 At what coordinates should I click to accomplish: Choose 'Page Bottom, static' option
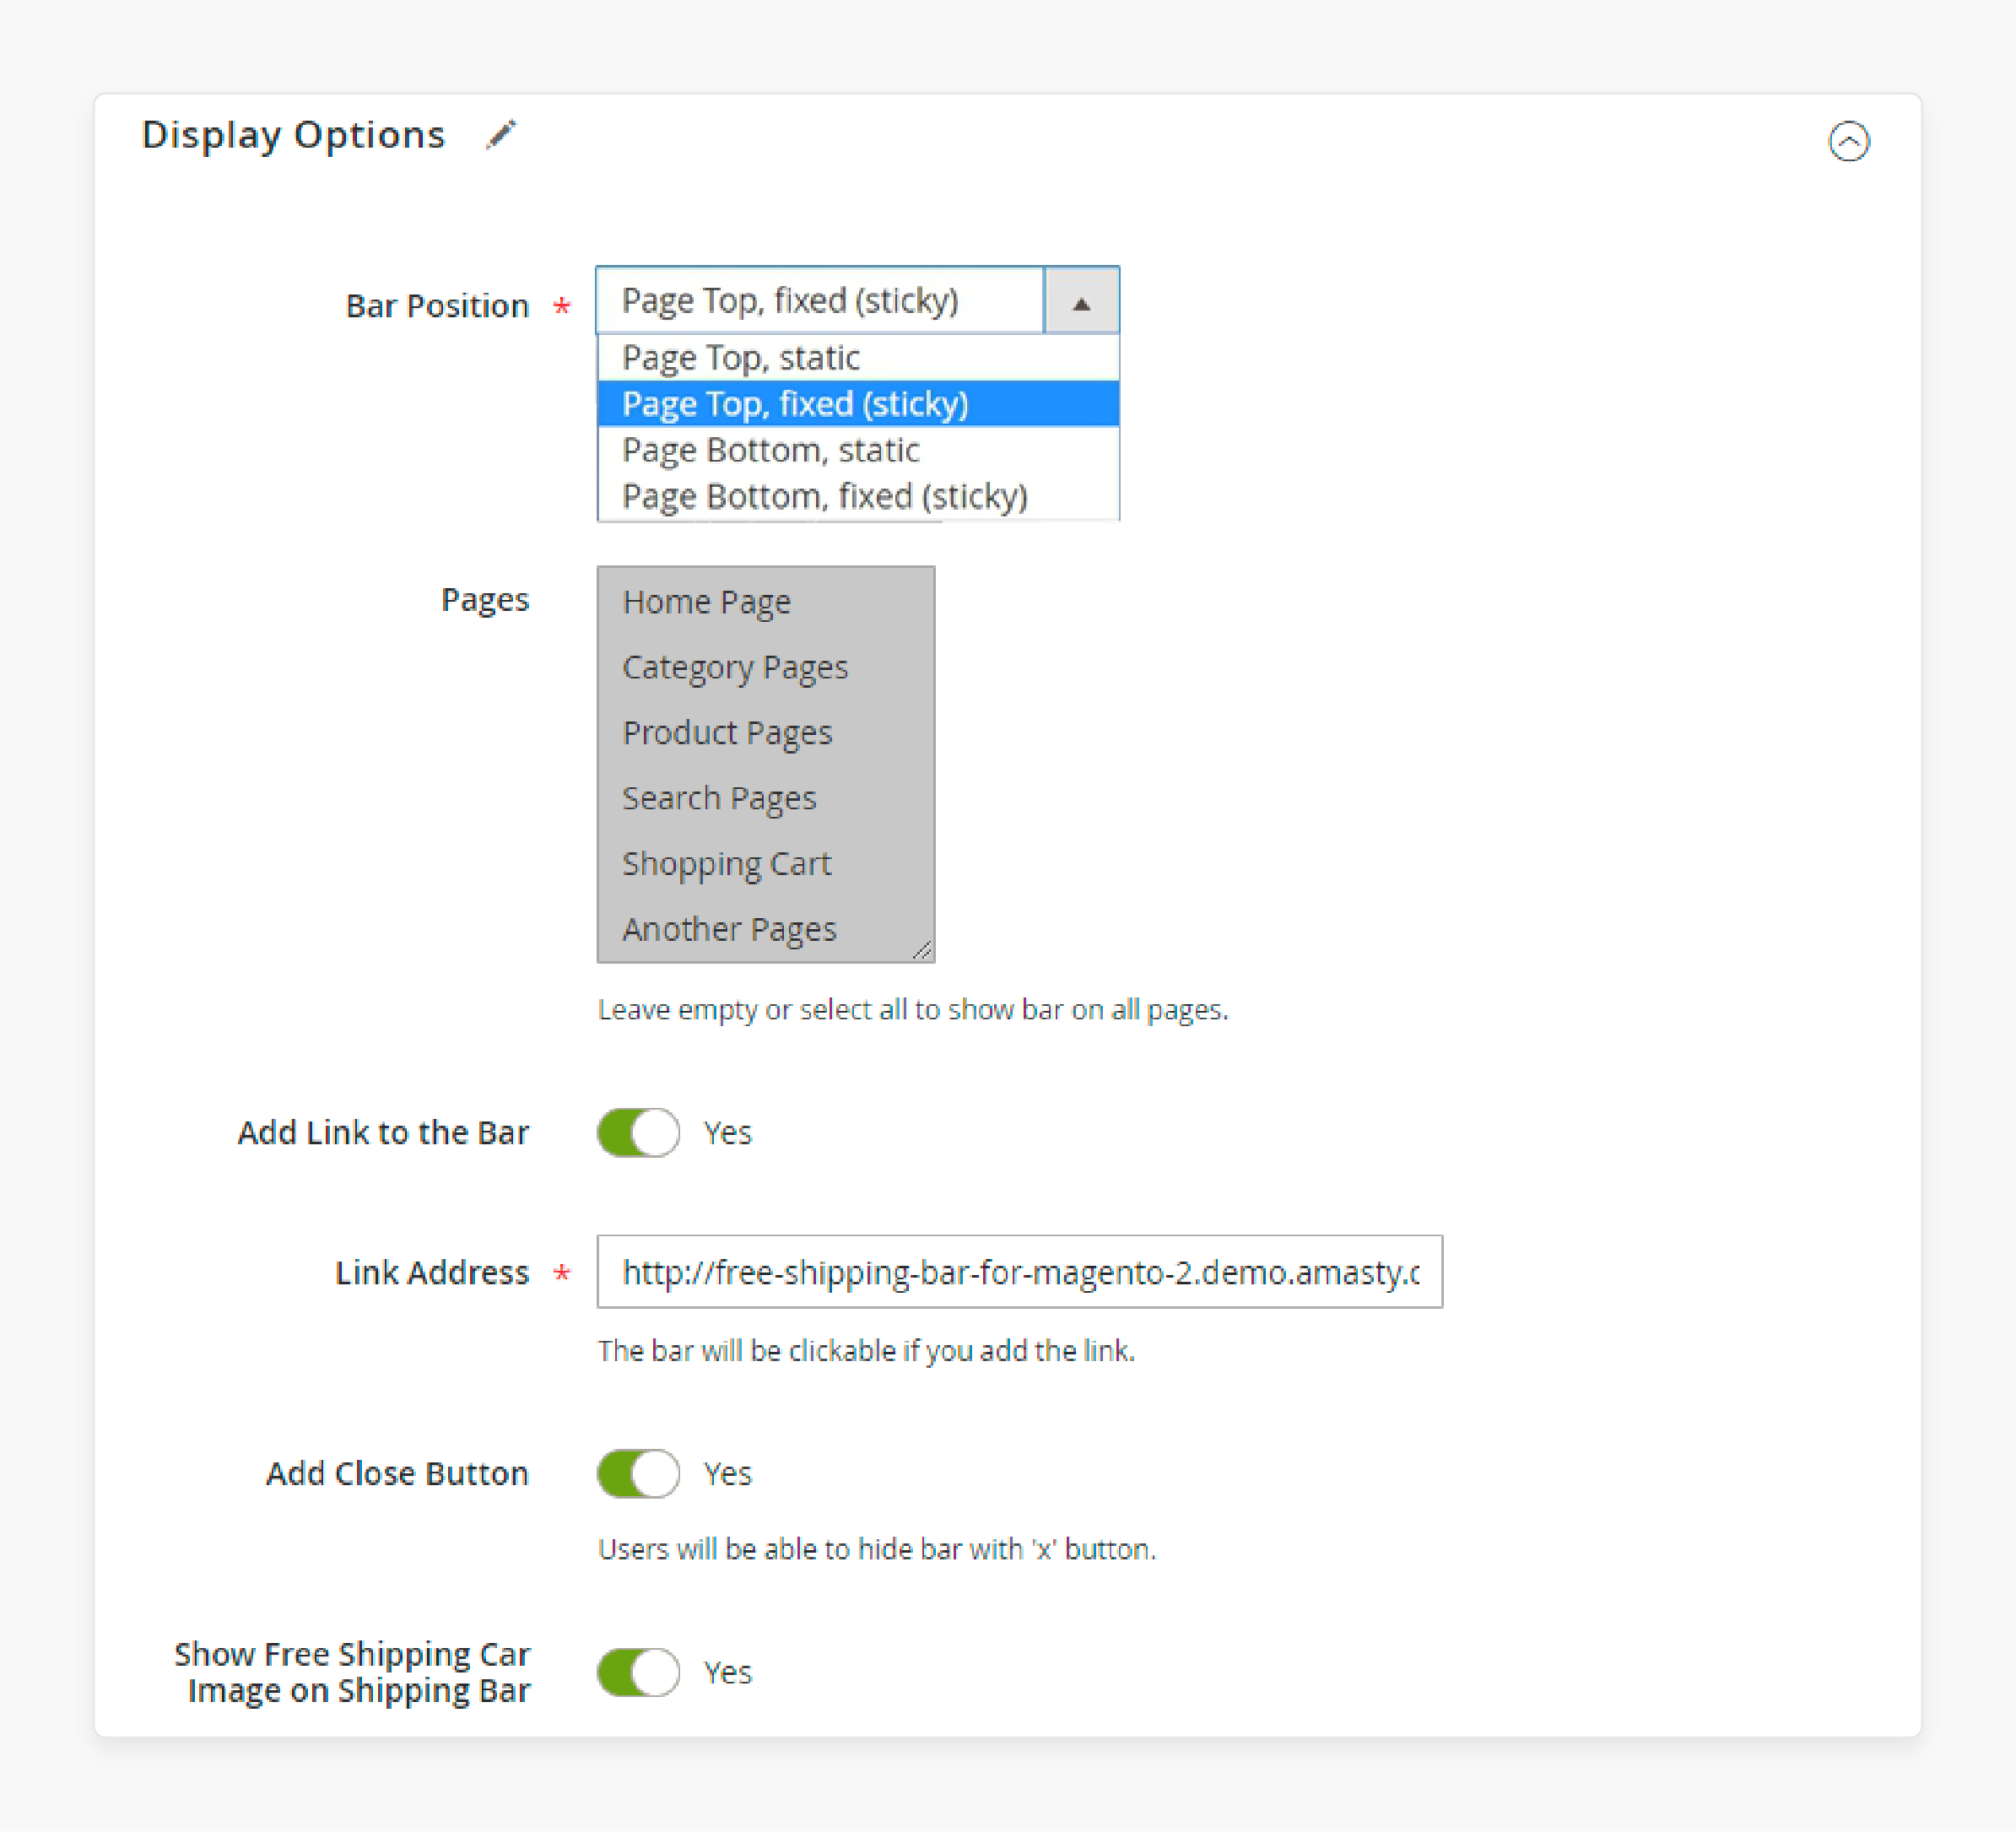click(858, 450)
